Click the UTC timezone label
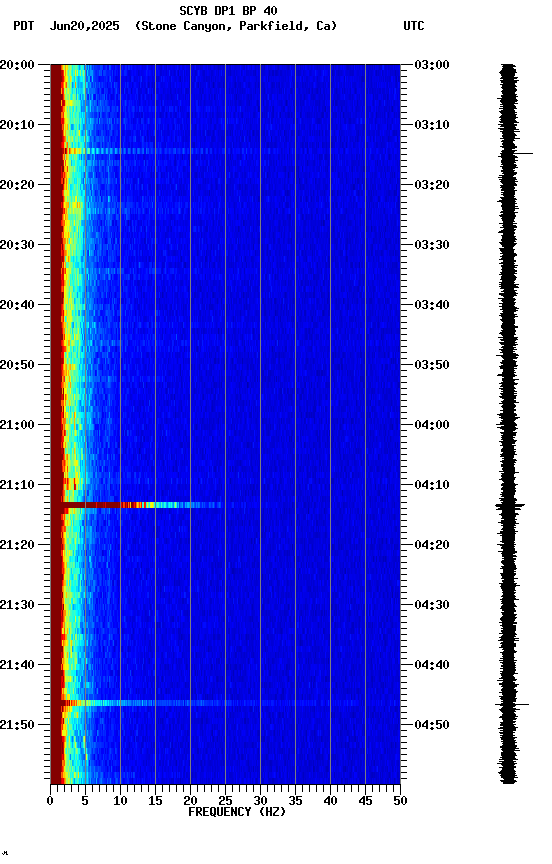Viewport: 552px width, 864px height. 414,26
